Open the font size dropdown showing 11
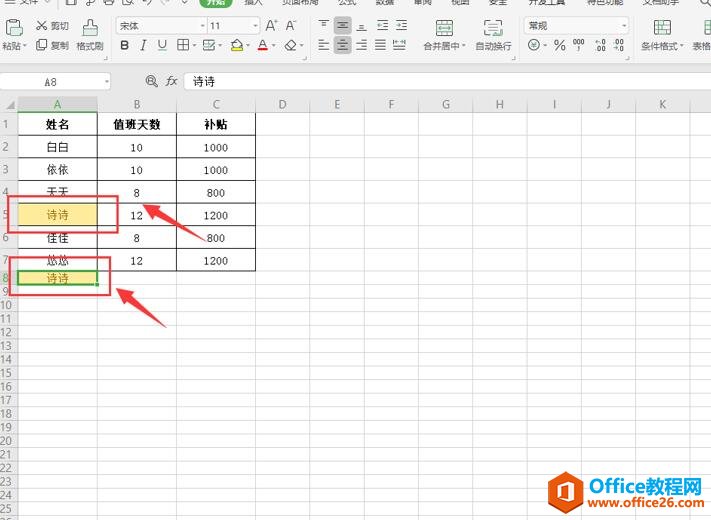Screen dimensions: 711x520 coord(255,26)
